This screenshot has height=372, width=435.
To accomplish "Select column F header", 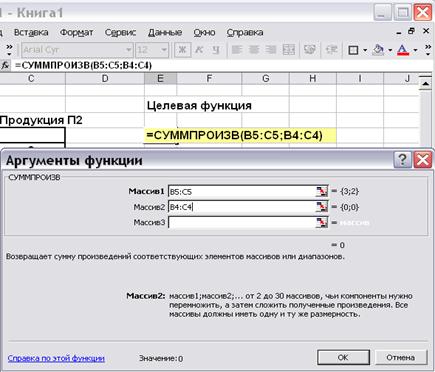I will [x=209, y=79].
